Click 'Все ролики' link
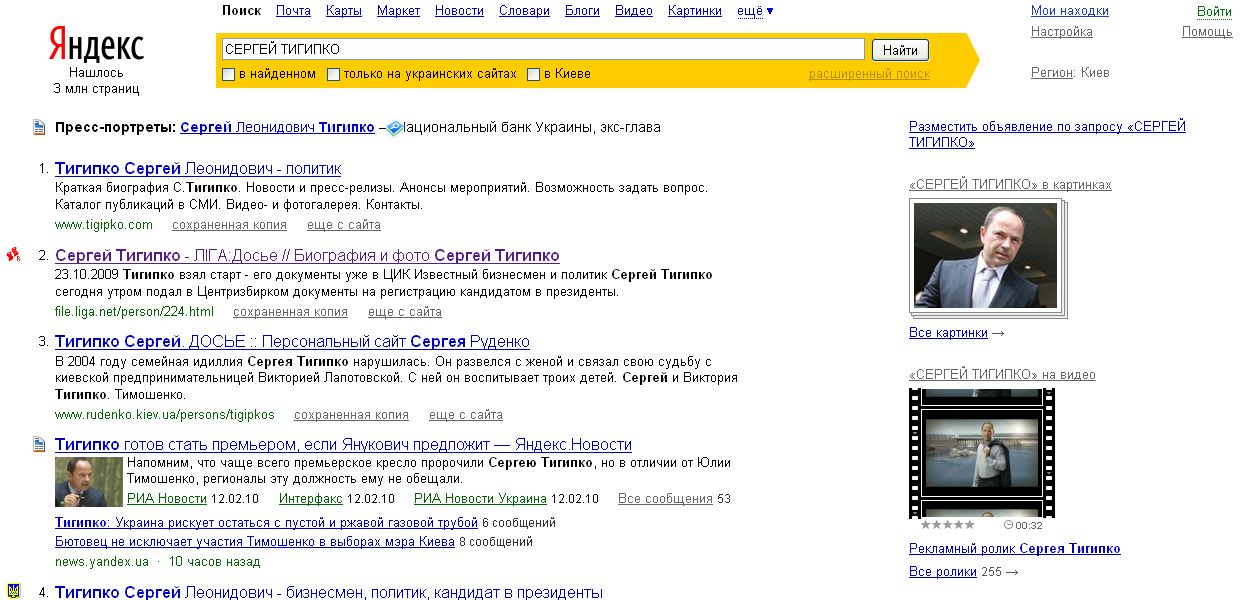 click(943, 572)
